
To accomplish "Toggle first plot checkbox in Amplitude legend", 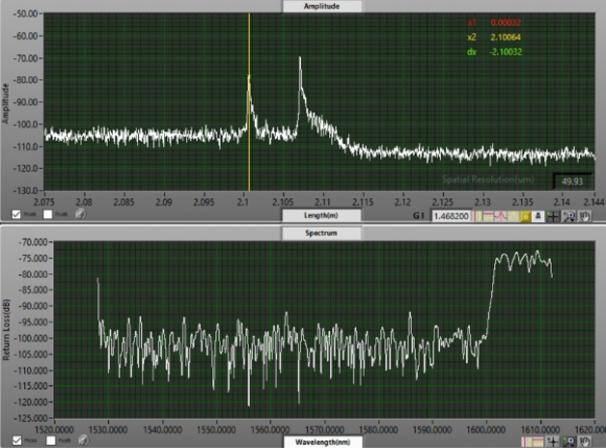I will pos(16,214).
